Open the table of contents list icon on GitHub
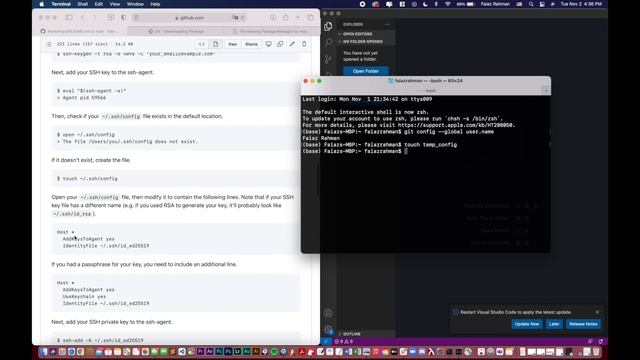This screenshot has width=640, height=360. [49, 44]
